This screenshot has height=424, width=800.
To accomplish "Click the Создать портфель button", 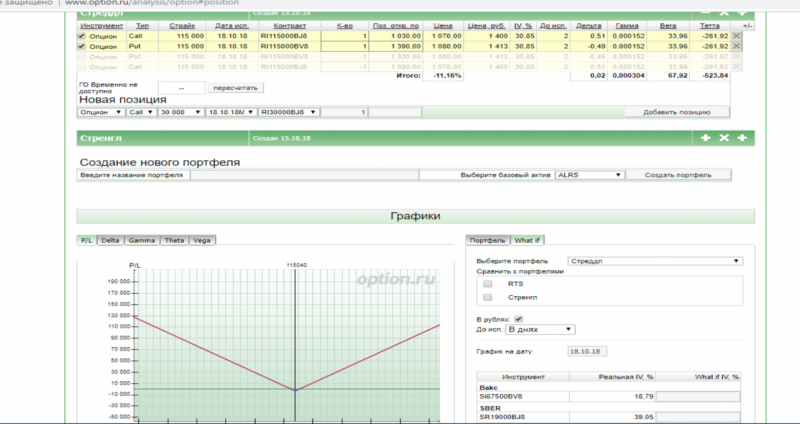I will coord(678,175).
